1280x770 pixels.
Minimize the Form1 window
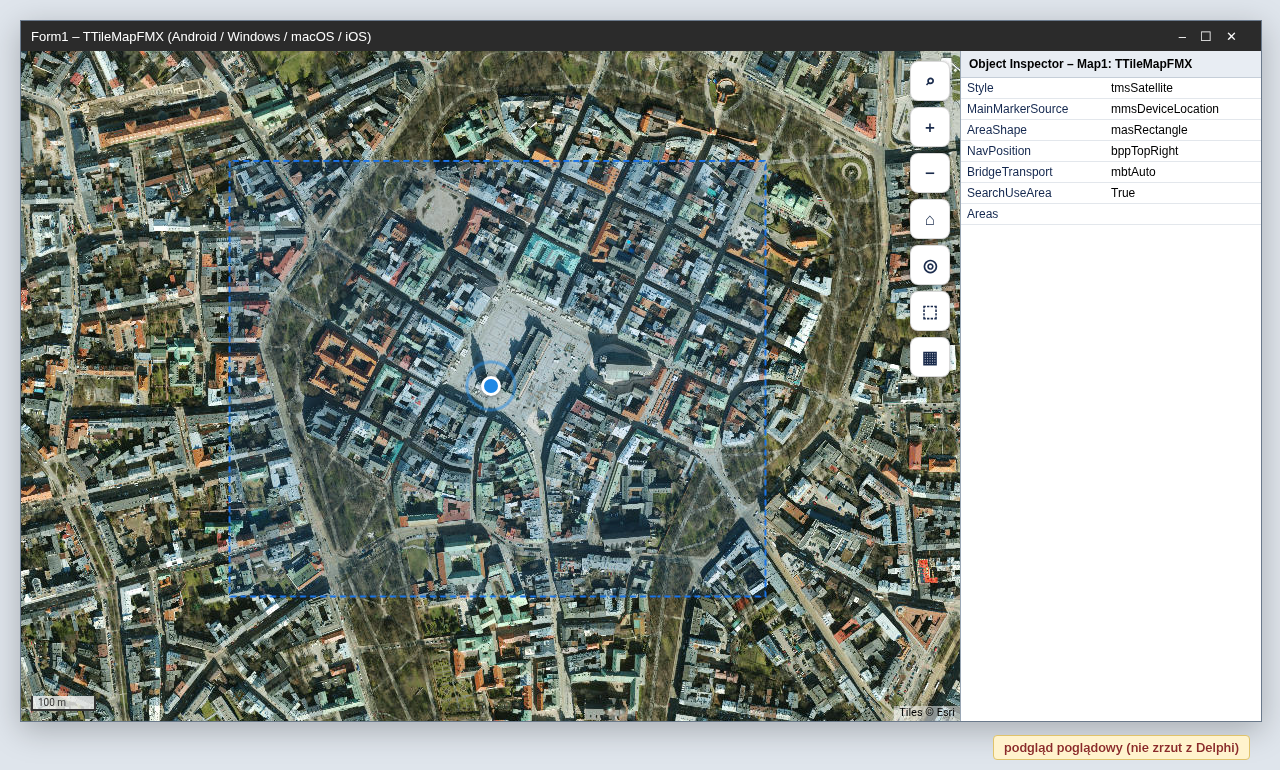(x=1182, y=36)
